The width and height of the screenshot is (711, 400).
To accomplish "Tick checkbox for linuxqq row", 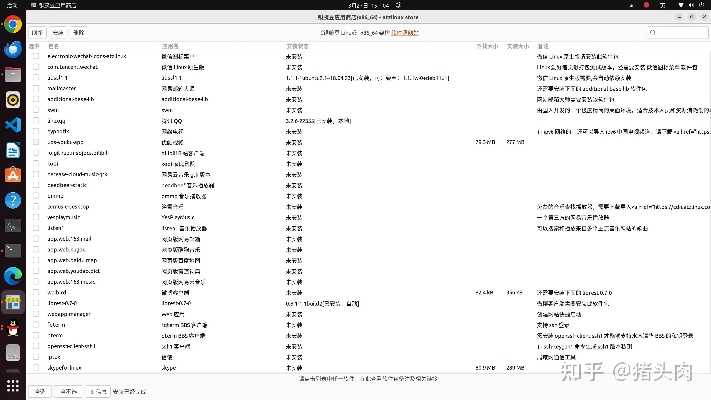I will coord(36,121).
